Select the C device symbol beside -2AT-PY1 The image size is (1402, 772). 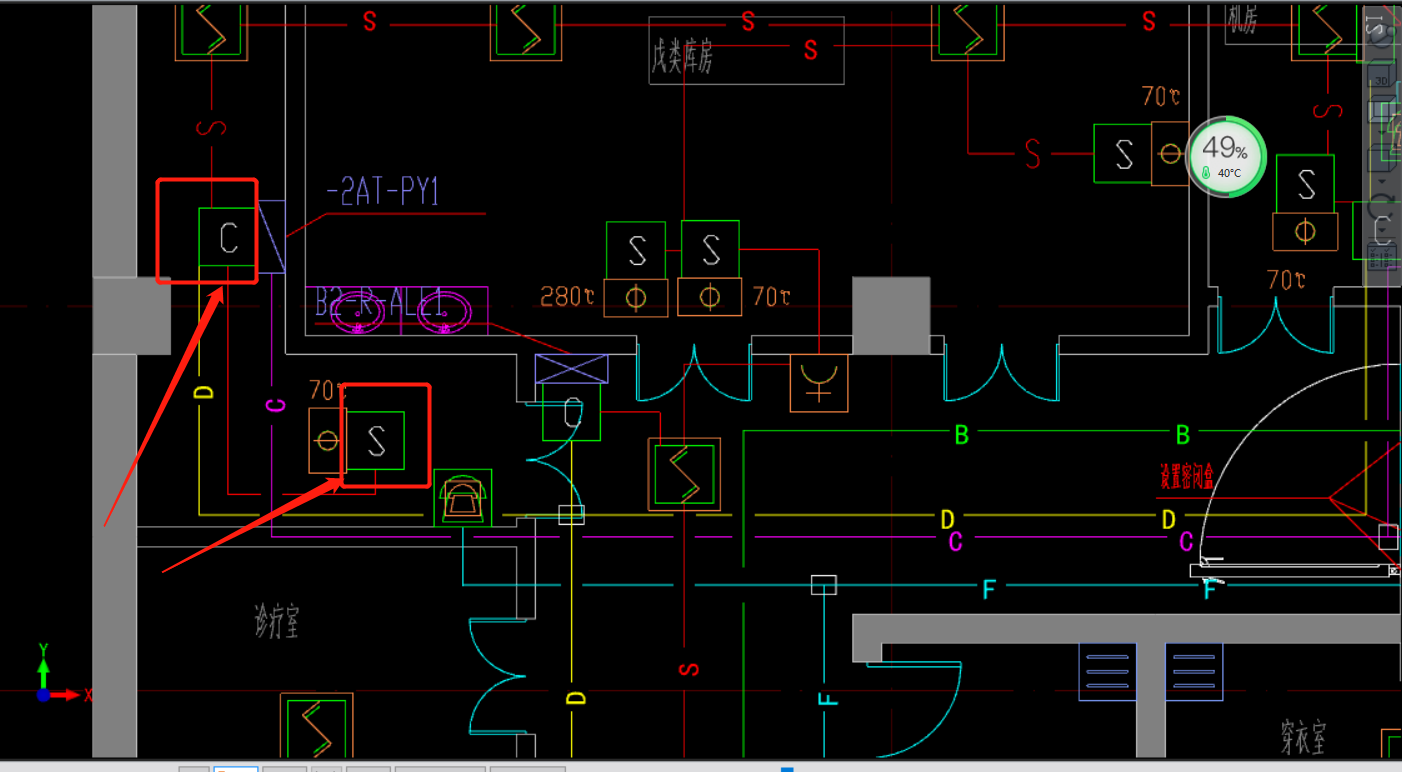[229, 237]
